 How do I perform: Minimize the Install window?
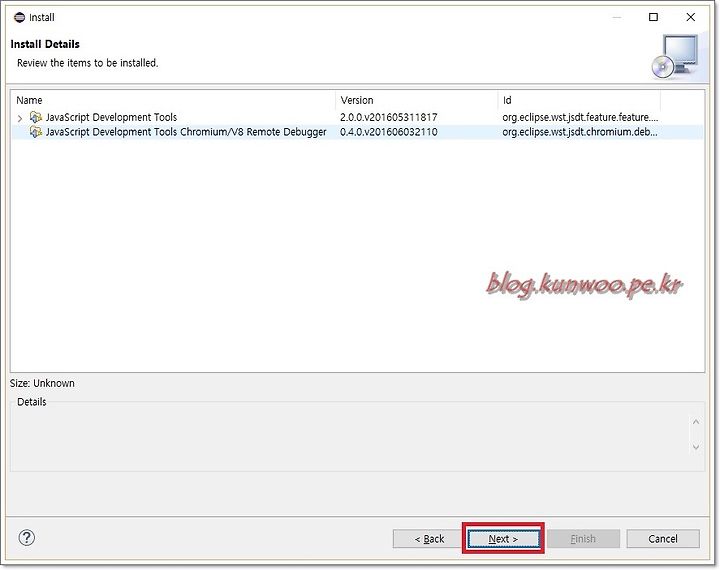(617, 17)
